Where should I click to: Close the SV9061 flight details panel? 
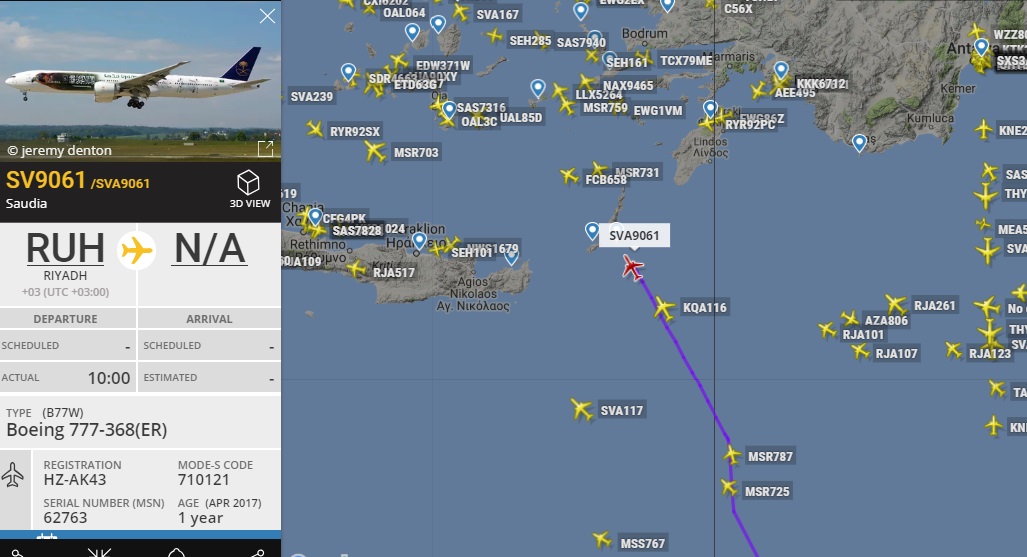(x=267, y=16)
